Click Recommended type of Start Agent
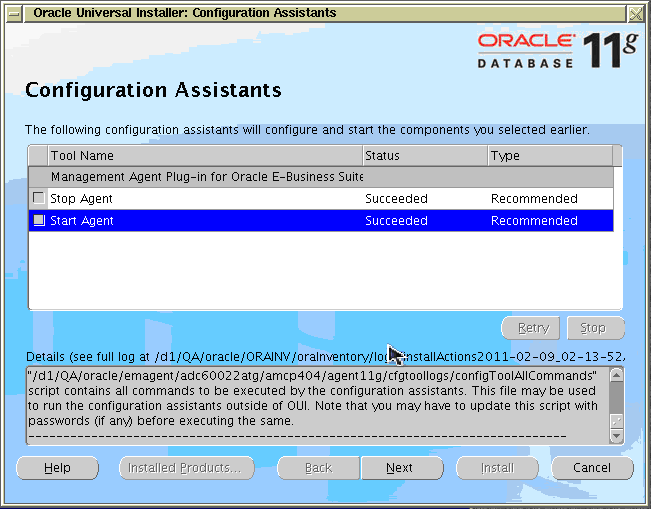This screenshot has height=509, width=651. [x=534, y=221]
